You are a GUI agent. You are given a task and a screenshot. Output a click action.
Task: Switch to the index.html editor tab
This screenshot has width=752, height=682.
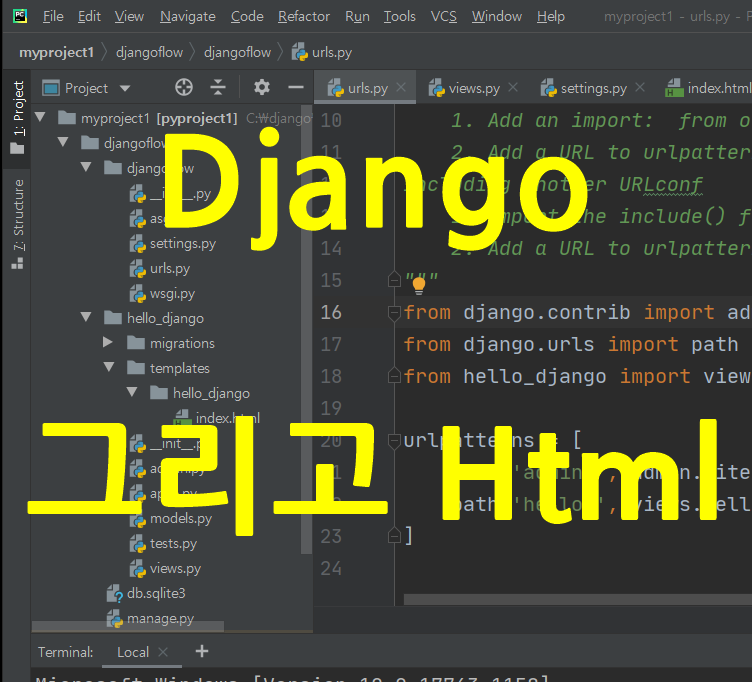click(x=708, y=88)
